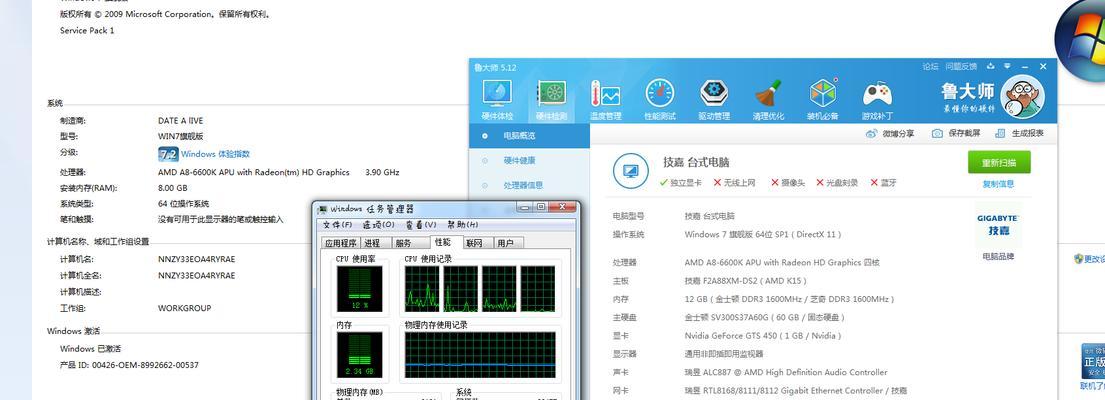Click 产品 ID 00426-OEM-8992662-00537 text

pyautogui.click(x=129, y=365)
